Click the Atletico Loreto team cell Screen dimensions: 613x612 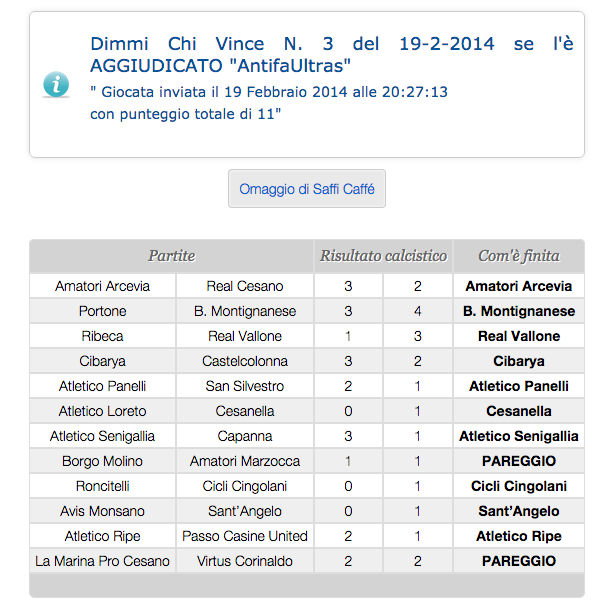pos(102,411)
